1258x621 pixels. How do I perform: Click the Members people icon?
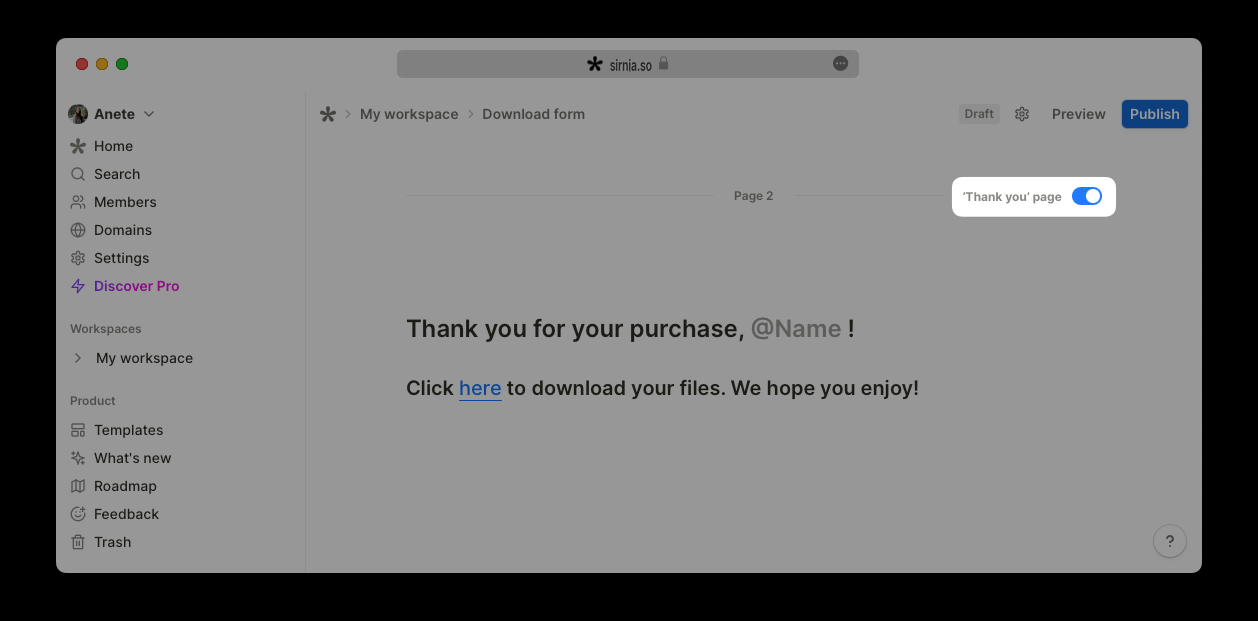(78, 202)
